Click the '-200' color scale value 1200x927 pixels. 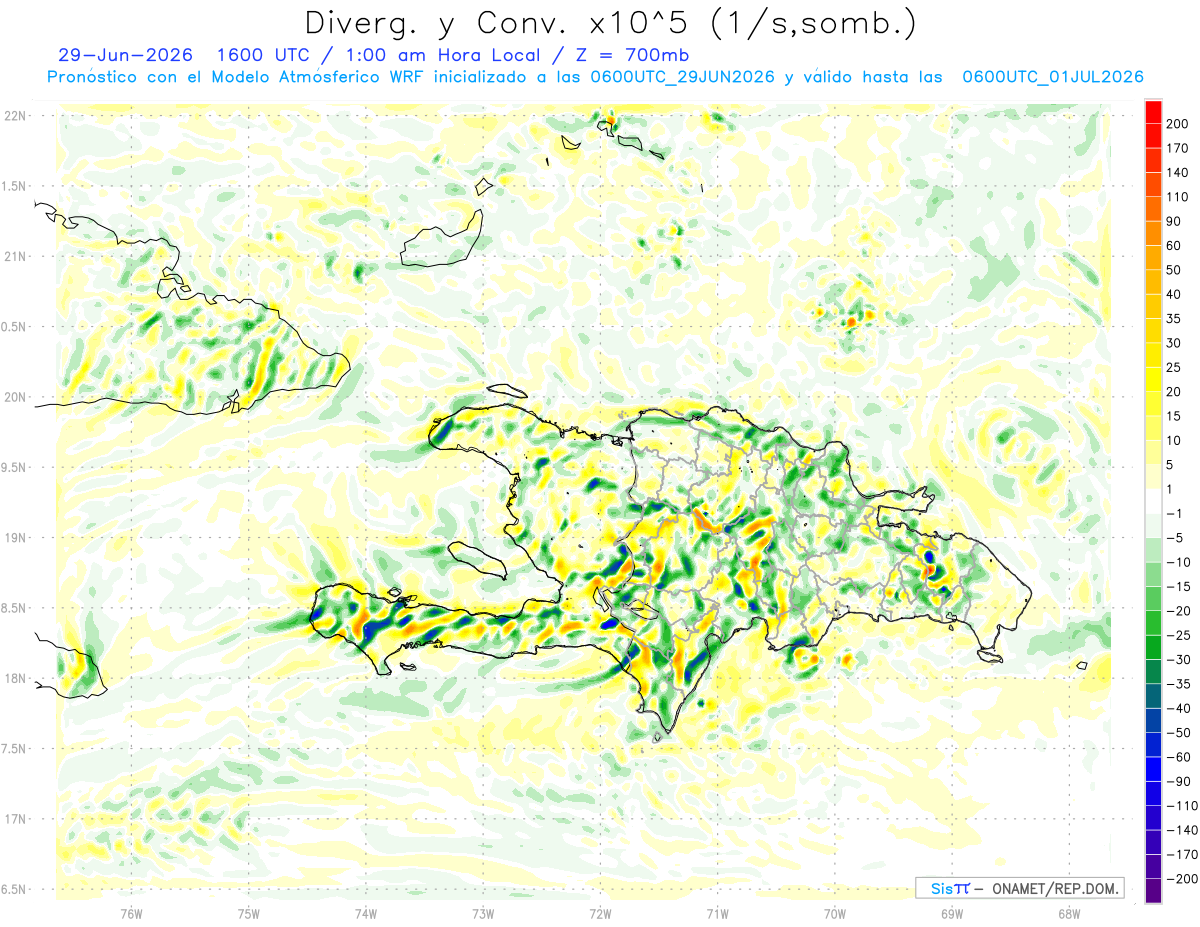point(1180,878)
